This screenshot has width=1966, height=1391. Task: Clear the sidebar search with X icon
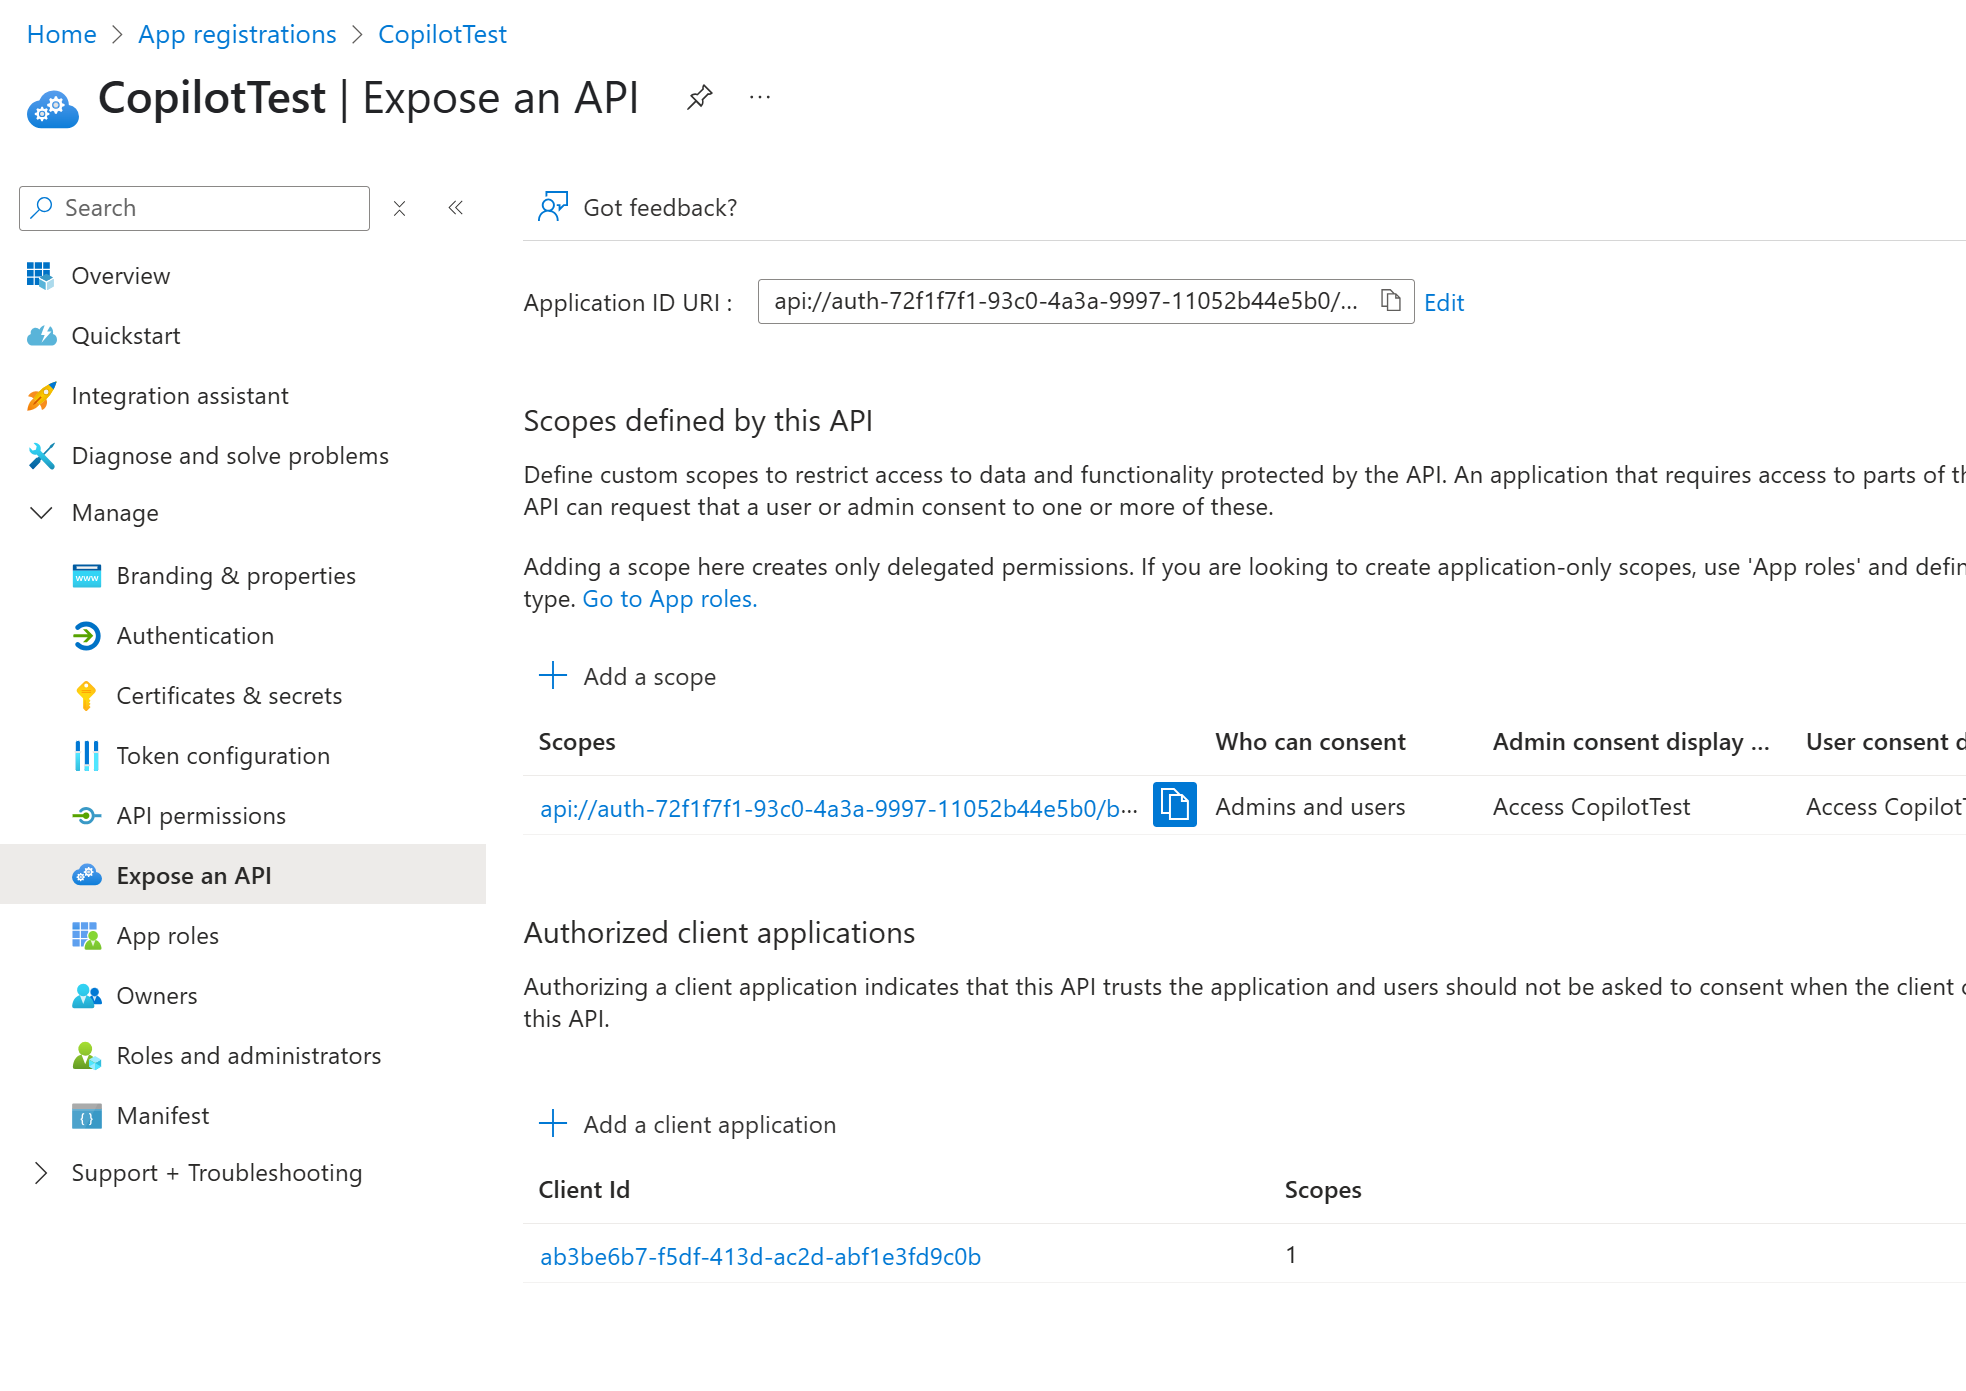click(399, 208)
